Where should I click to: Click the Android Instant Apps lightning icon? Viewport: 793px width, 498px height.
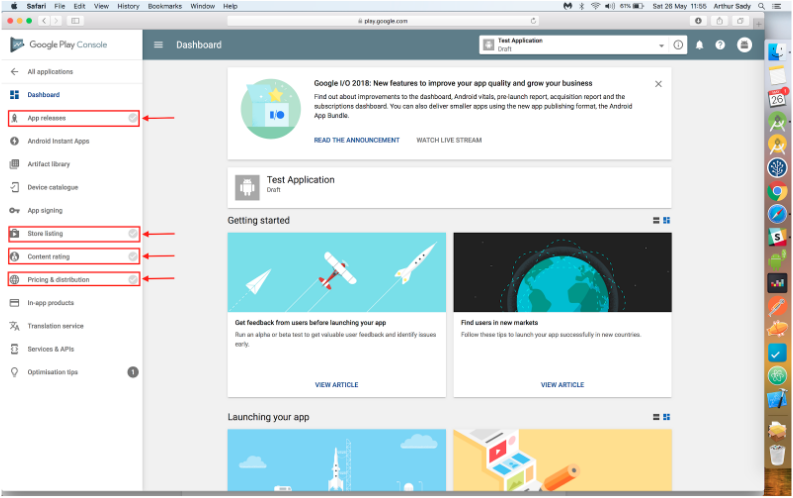click(x=14, y=141)
